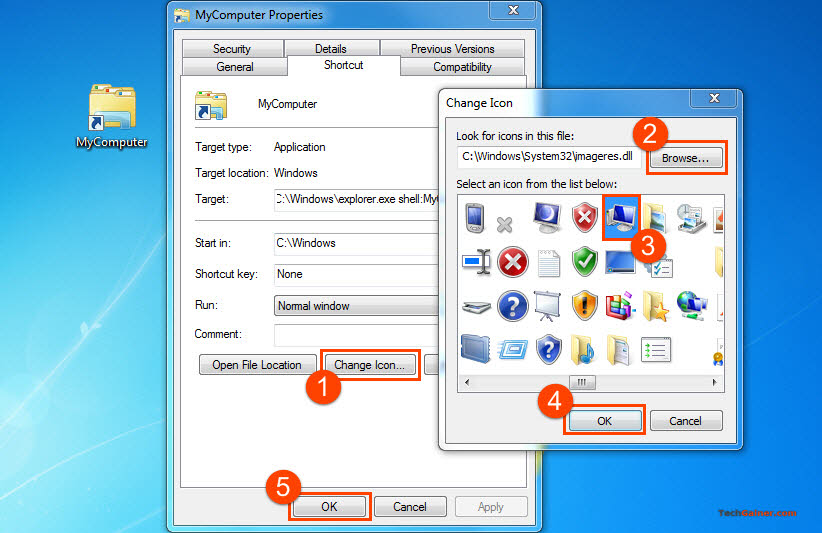The width and height of the screenshot is (822, 533).
Task: Go to the Previous Versions tab
Action: click(452, 49)
